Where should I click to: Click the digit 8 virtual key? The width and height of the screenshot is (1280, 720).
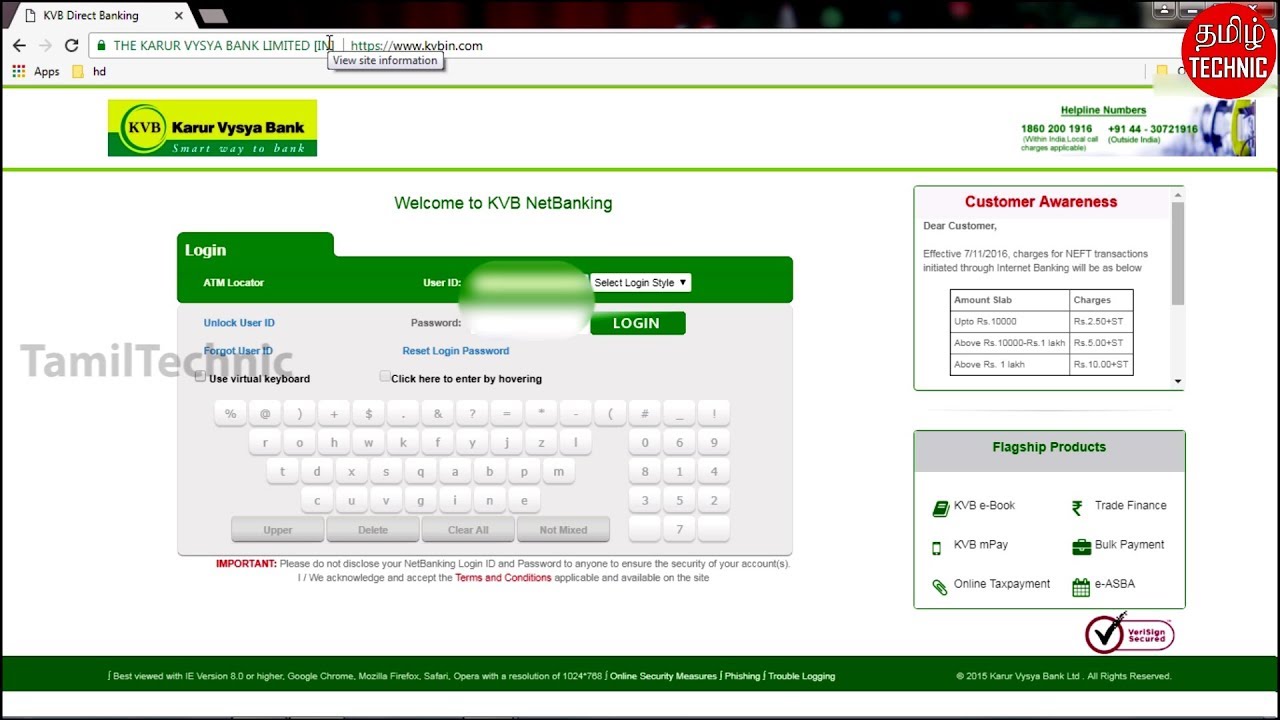(x=645, y=472)
